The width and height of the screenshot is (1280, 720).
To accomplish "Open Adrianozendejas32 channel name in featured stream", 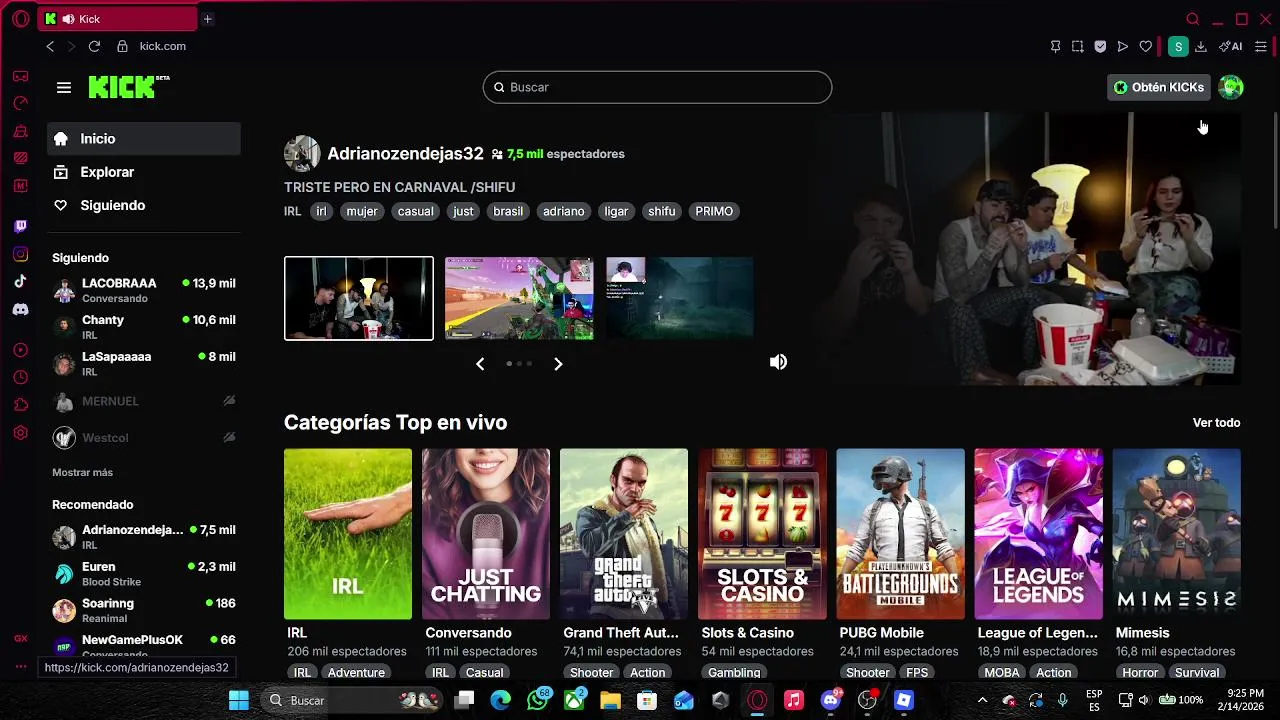I will click(405, 154).
